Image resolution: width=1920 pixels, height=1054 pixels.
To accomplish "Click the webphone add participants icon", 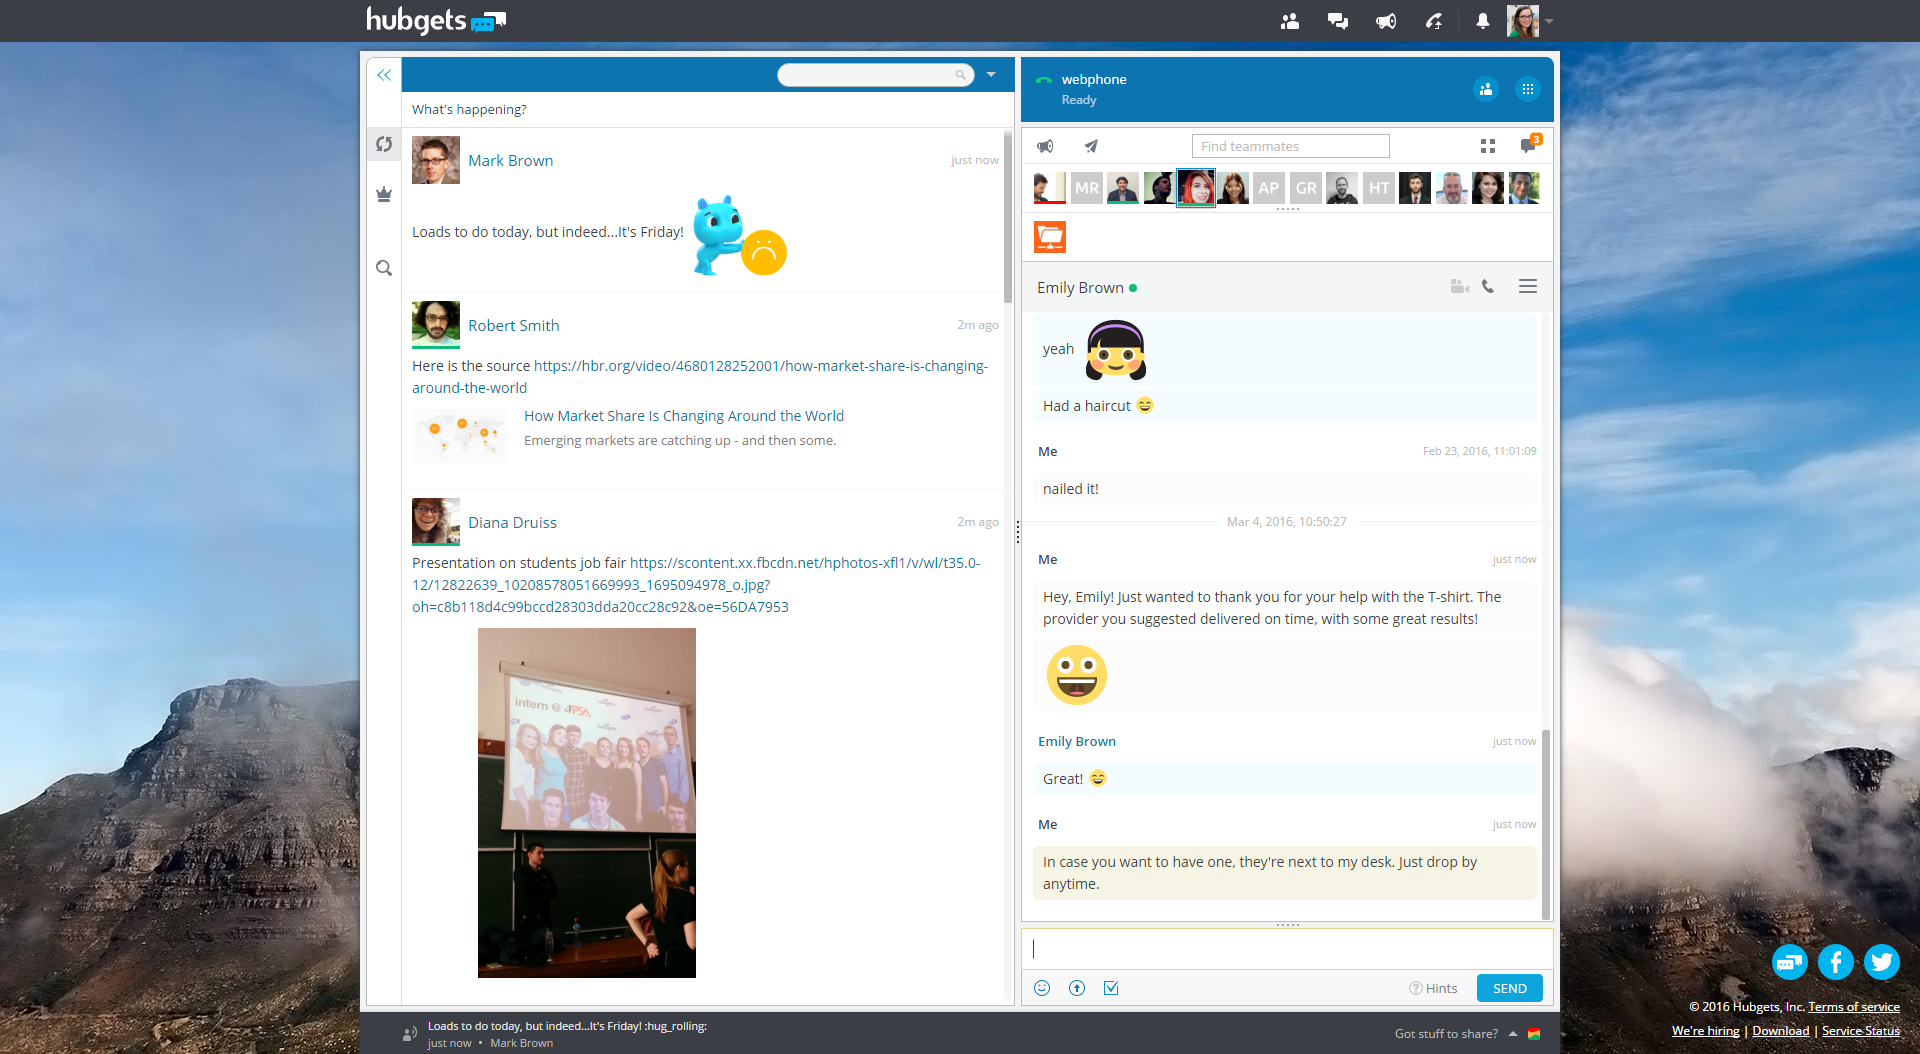I will (x=1486, y=89).
